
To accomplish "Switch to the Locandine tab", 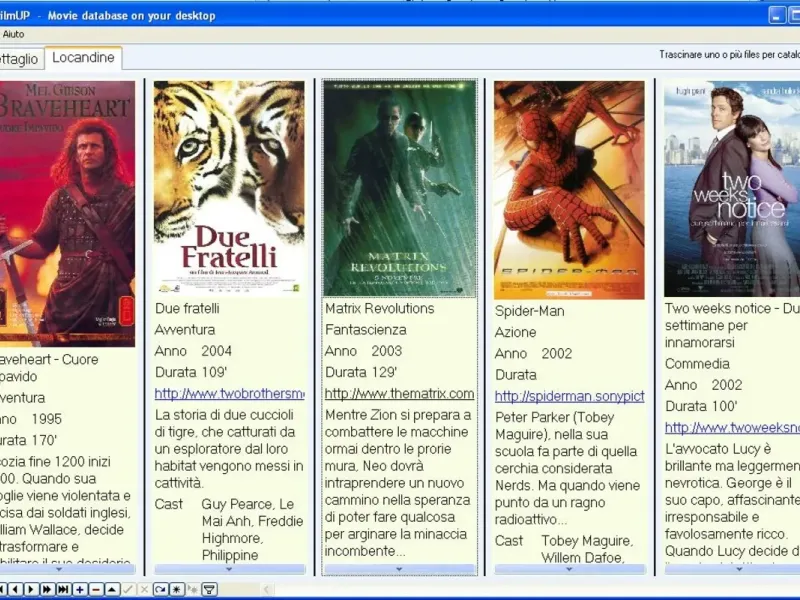I will pyautogui.click(x=83, y=58).
